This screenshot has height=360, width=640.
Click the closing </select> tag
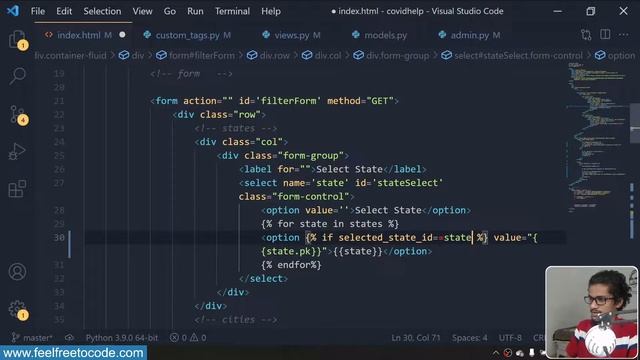click(264, 278)
